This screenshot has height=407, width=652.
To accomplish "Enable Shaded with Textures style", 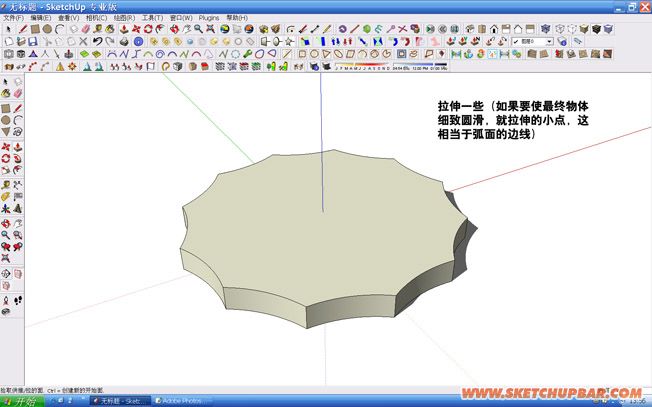I will coord(596,29).
